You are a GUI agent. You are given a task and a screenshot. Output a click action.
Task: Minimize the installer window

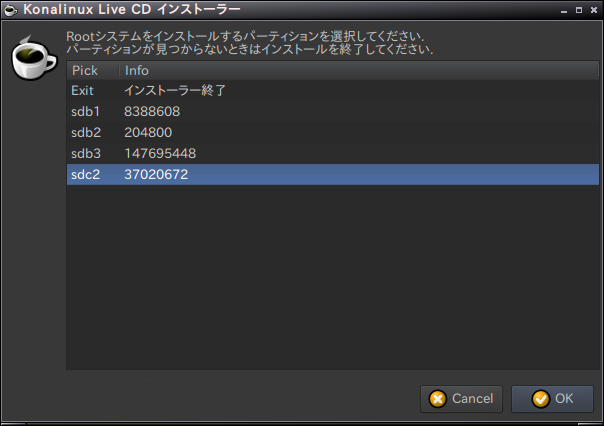564,10
